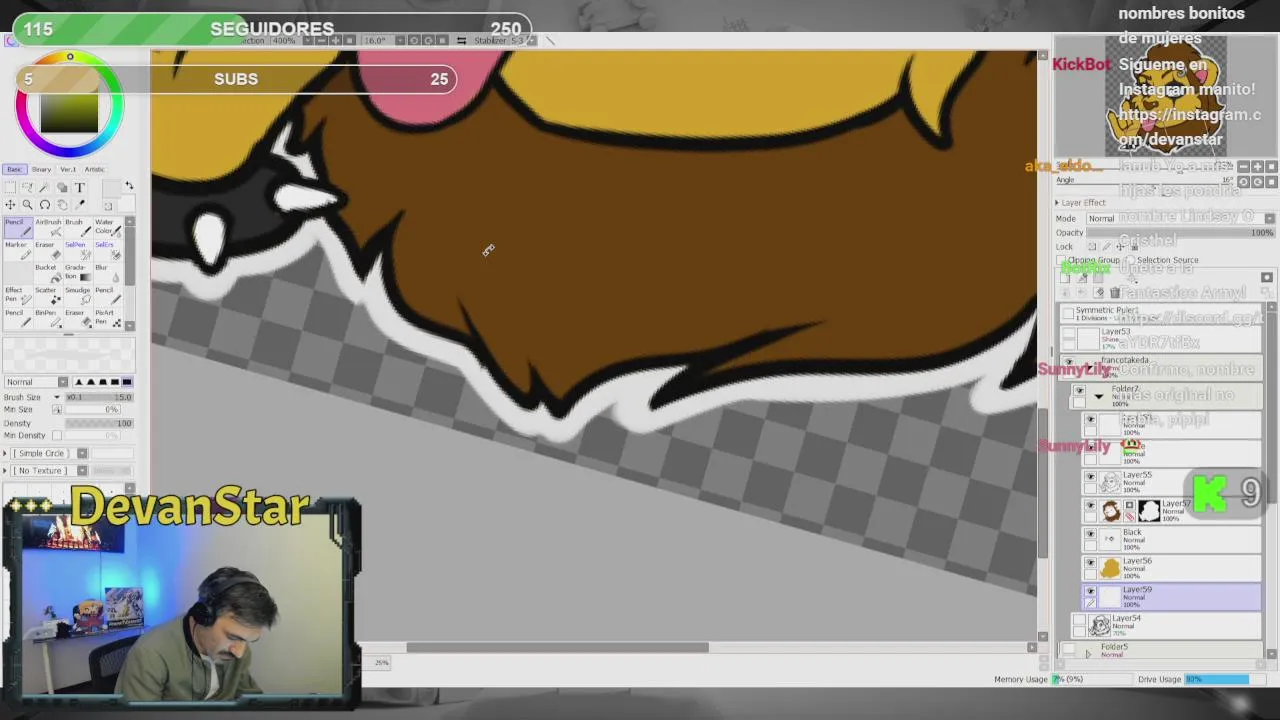Select the Hand pan tool
This screenshot has width=1280, height=720.
tap(62, 205)
